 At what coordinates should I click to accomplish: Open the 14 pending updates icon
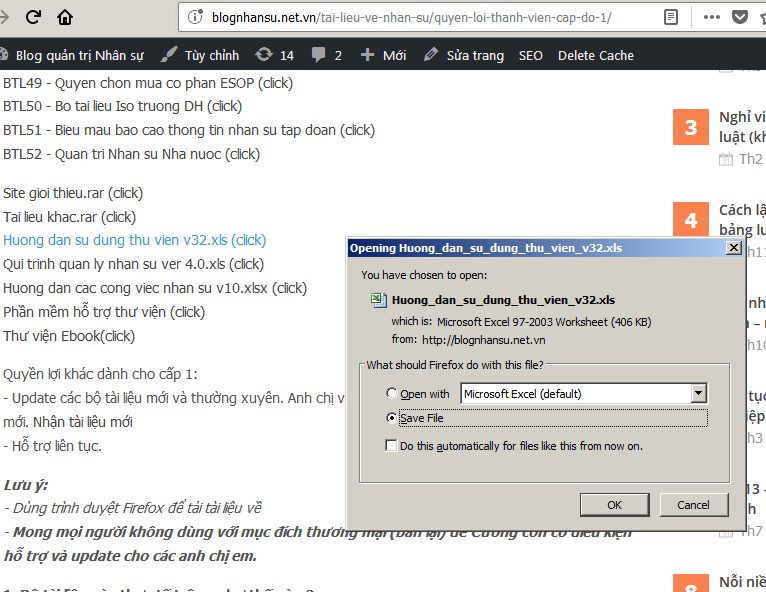(x=275, y=55)
